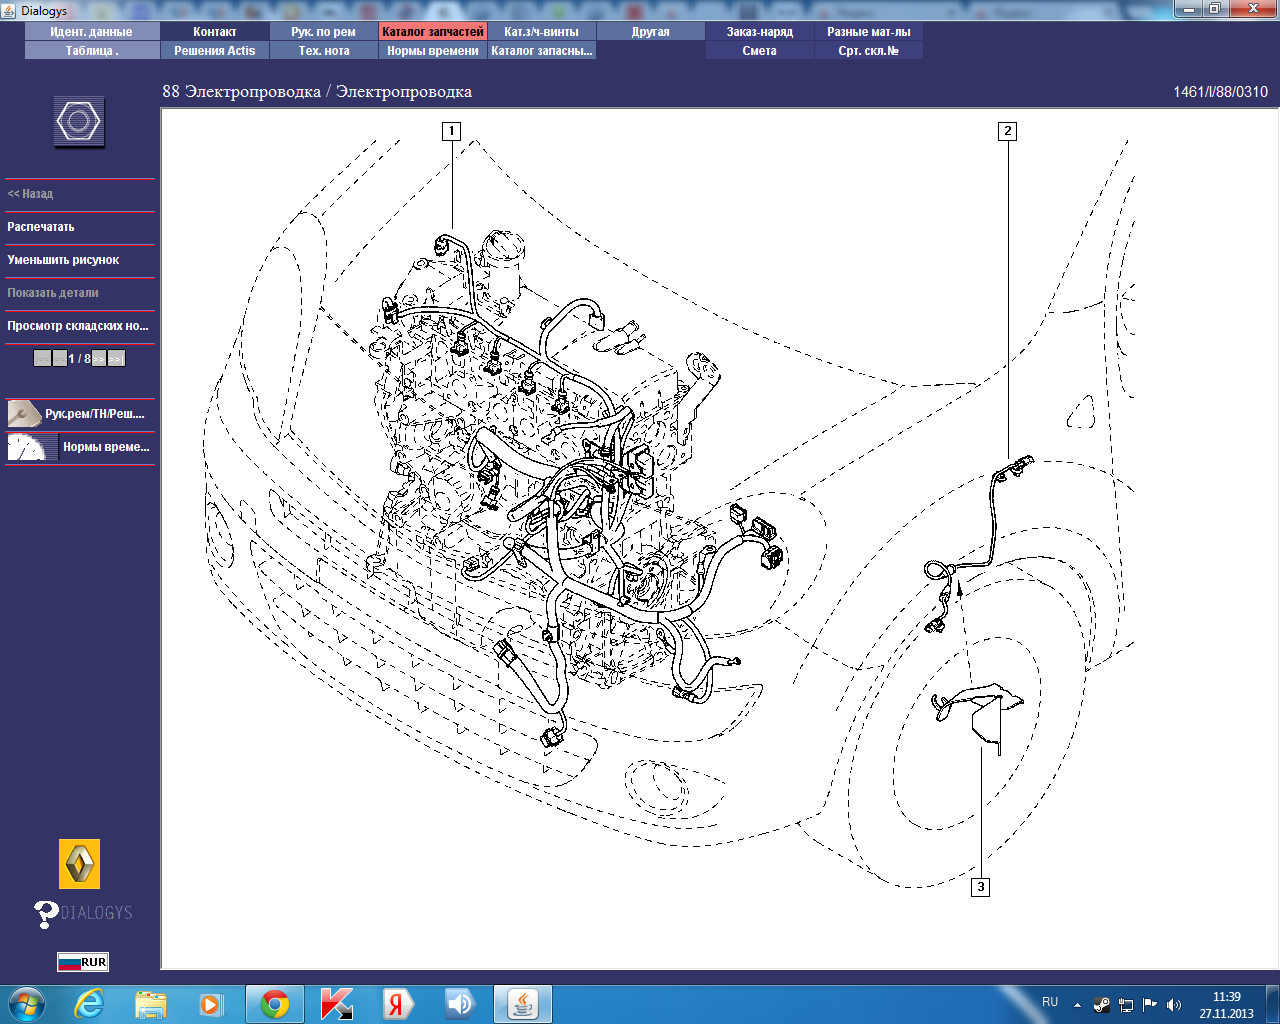The image size is (1280, 1024).
Task: Open the clock showing 11:39
Action: tap(1227, 1005)
